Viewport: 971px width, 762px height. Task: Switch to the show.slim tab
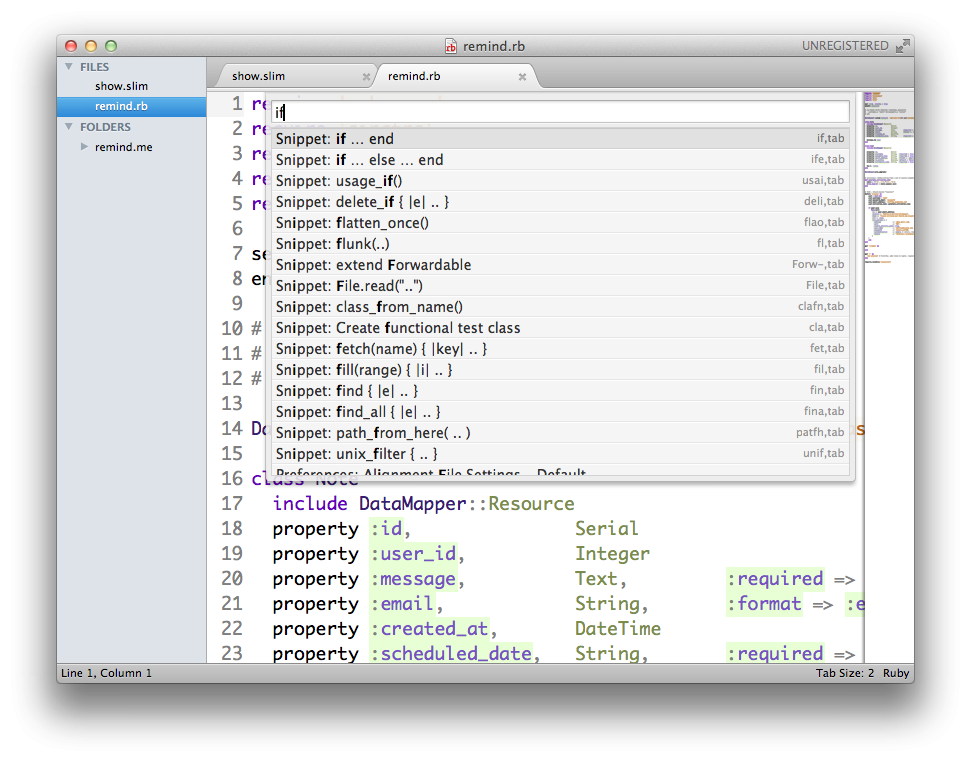[258, 77]
